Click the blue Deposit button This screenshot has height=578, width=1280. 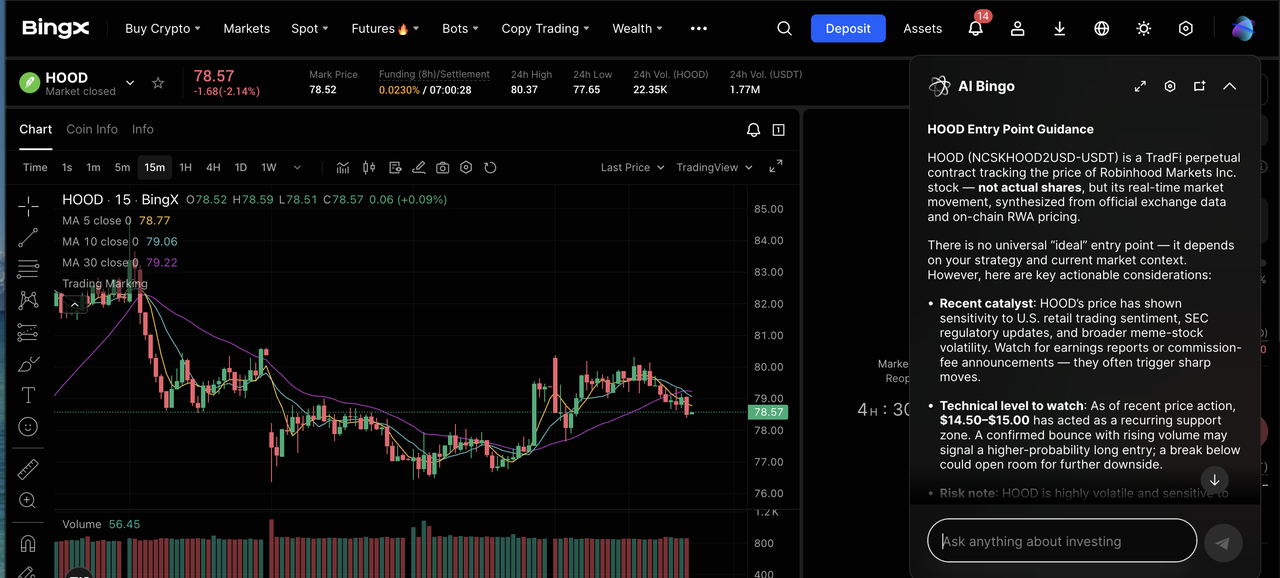pyautogui.click(x=847, y=28)
